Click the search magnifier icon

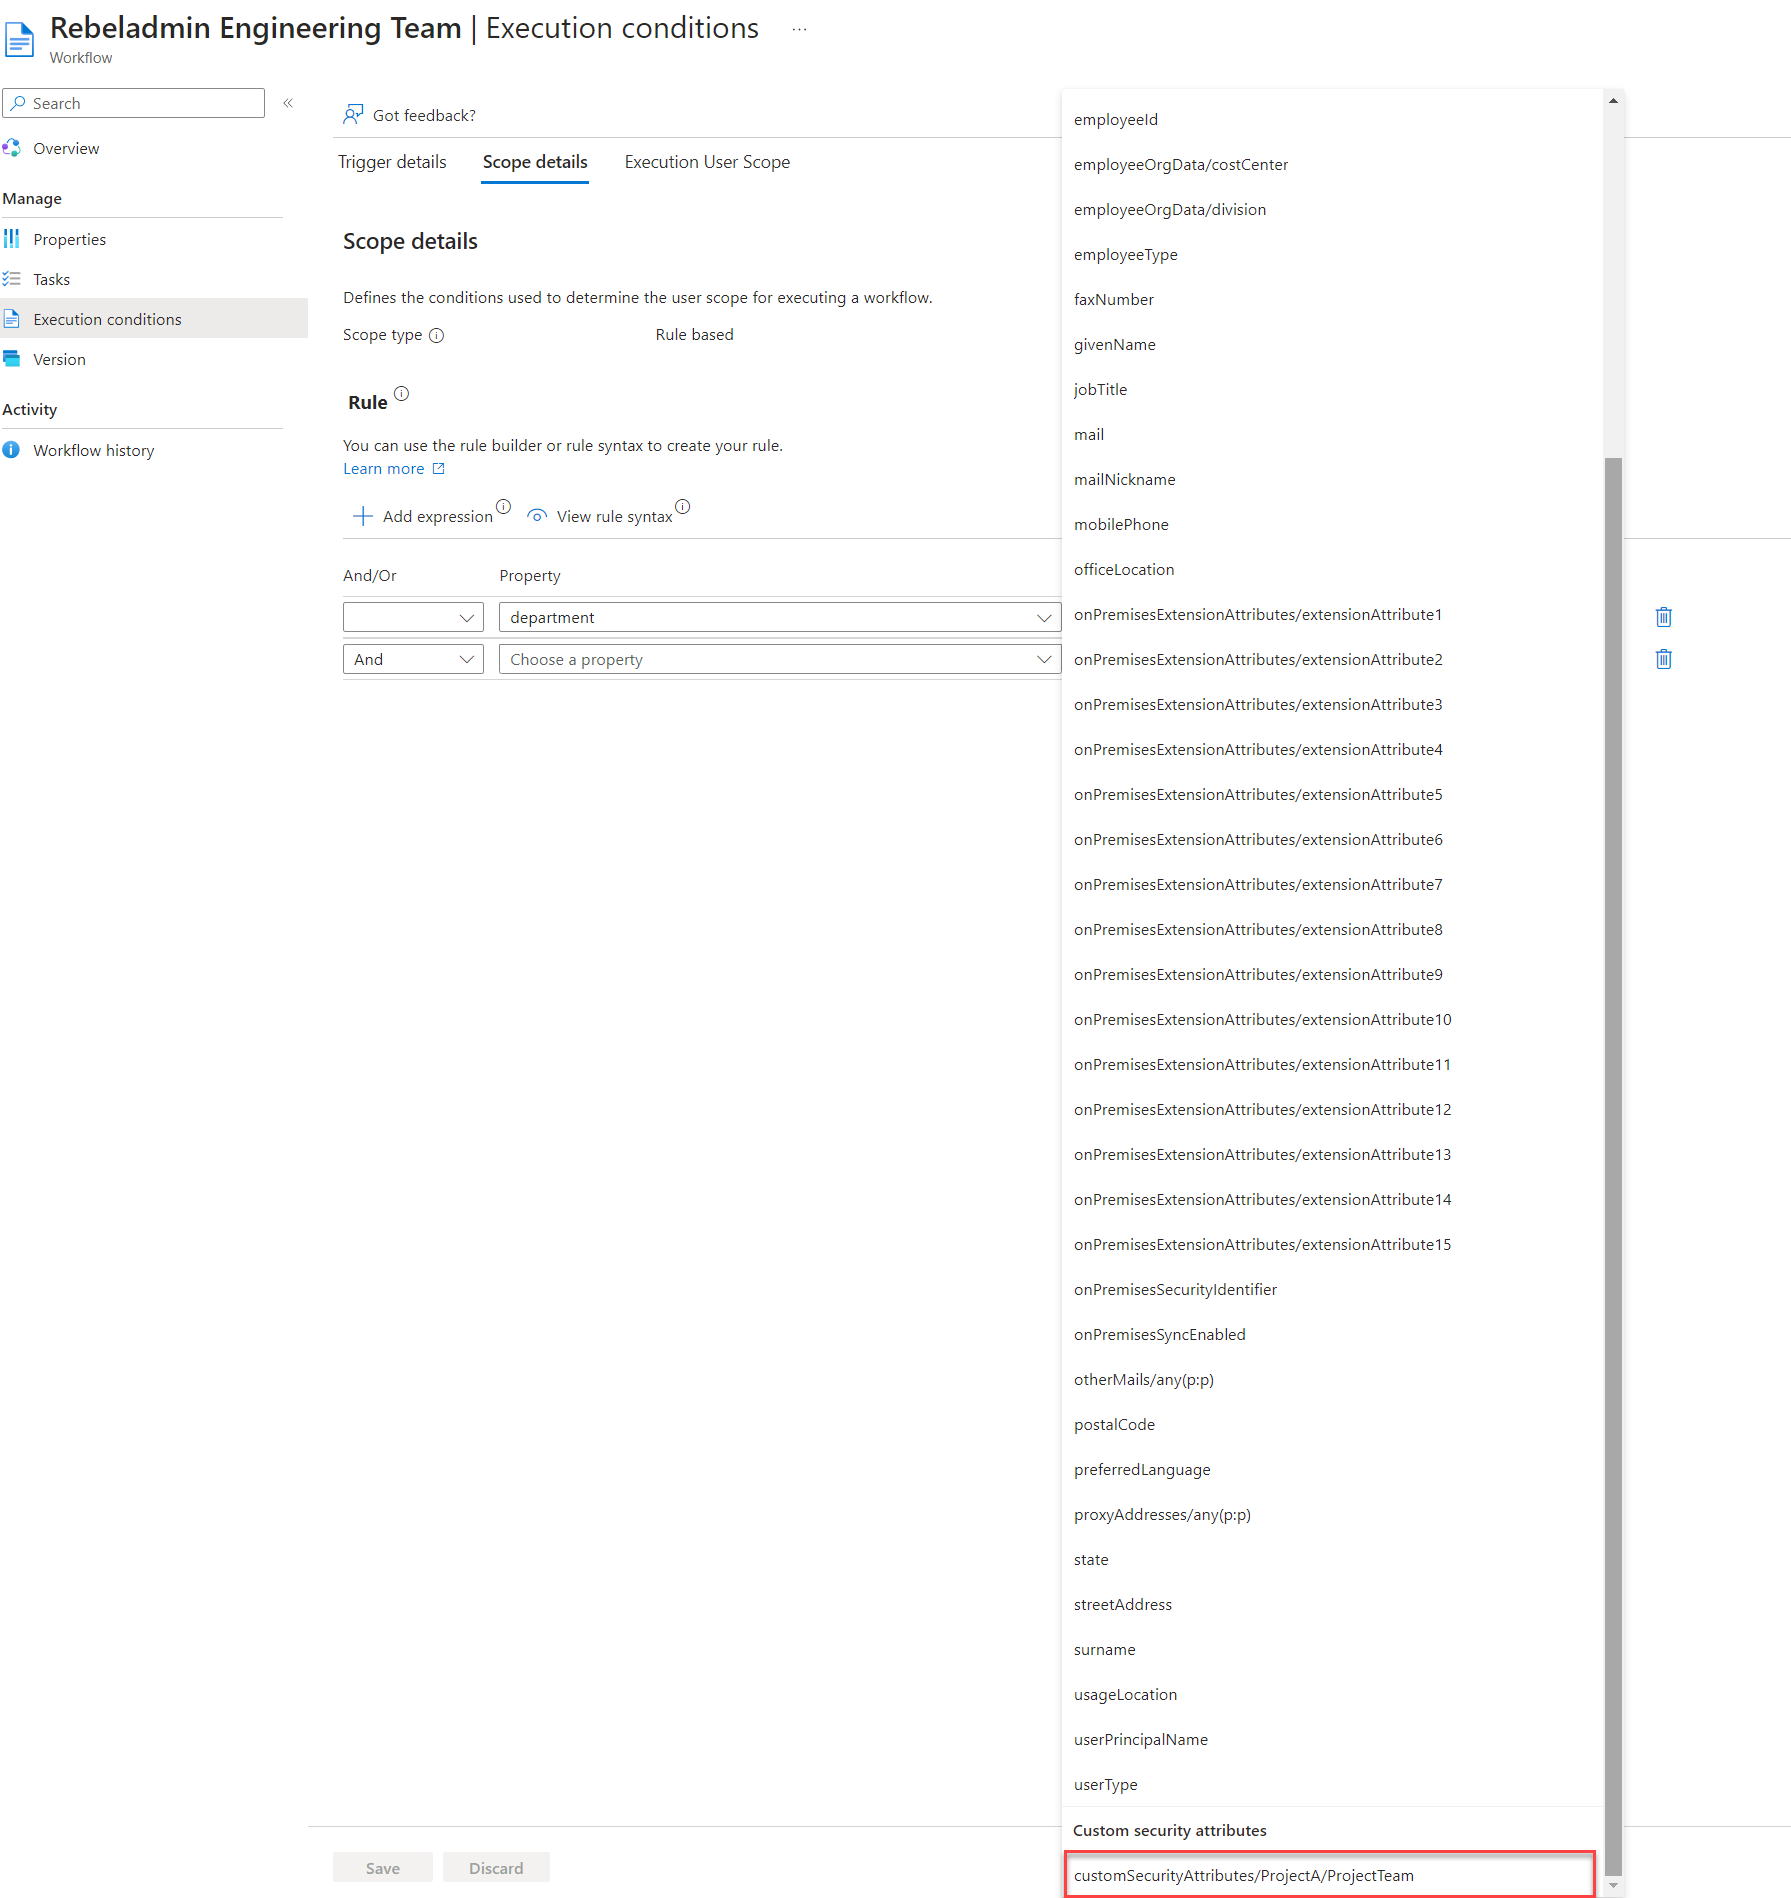coord(18,103)
